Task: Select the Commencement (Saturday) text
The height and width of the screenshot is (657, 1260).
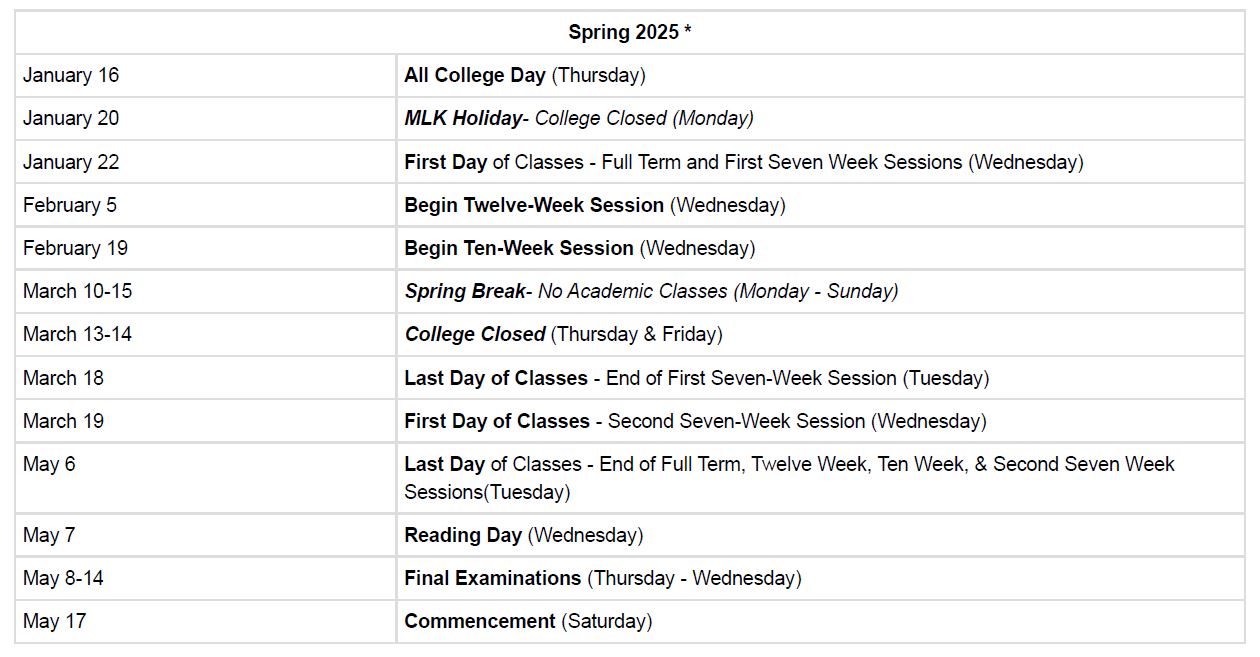Action: (528, 621)
